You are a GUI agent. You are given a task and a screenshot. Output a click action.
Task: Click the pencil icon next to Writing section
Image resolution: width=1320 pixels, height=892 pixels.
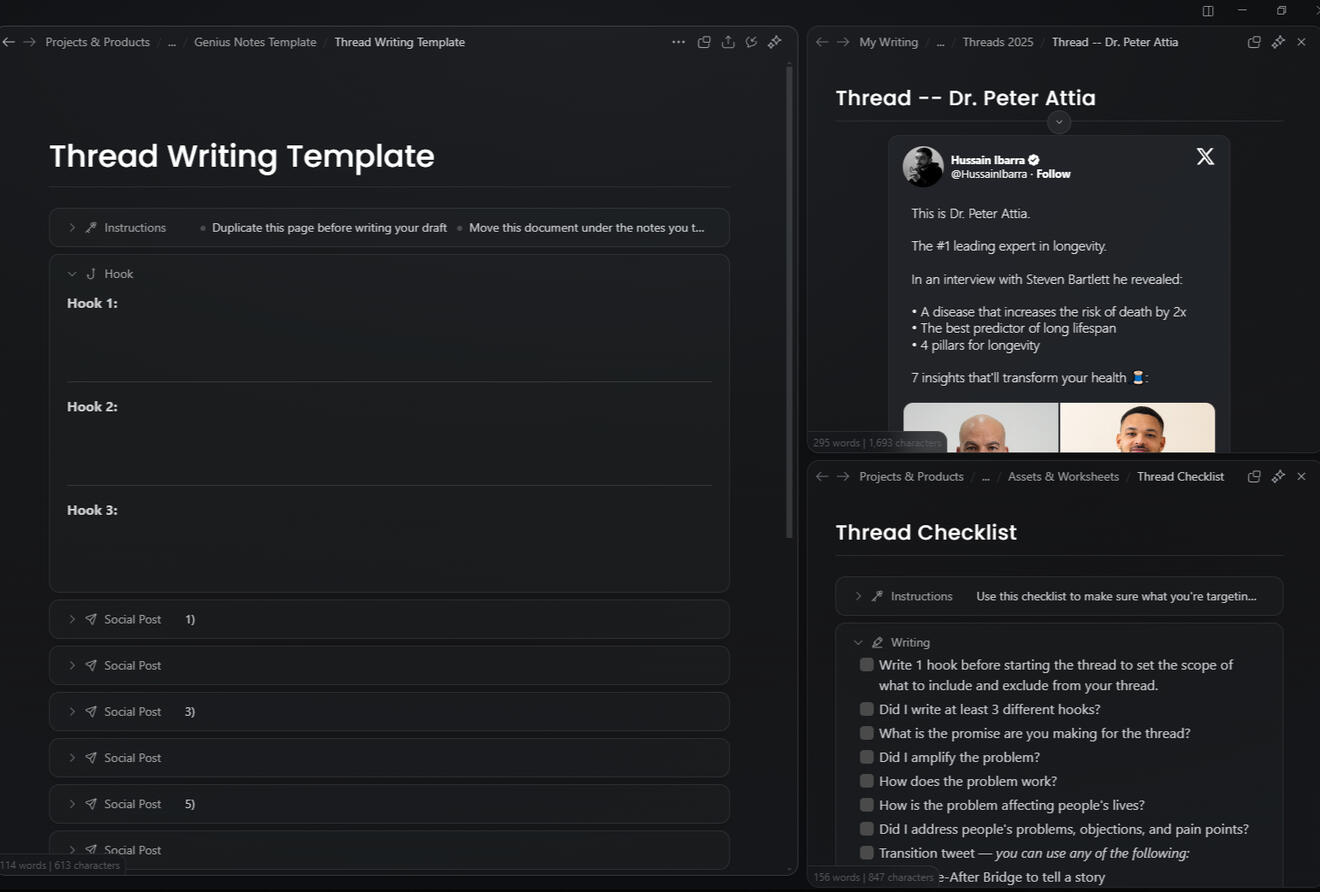(878, 643)
